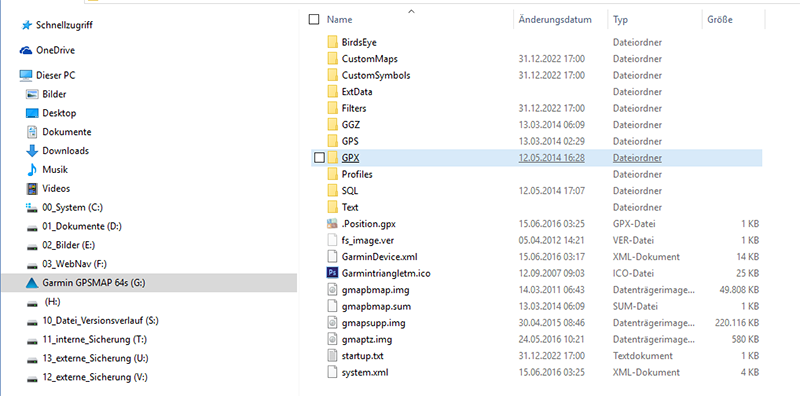Click the .Position.gpx file icon

tap(332, 224)
